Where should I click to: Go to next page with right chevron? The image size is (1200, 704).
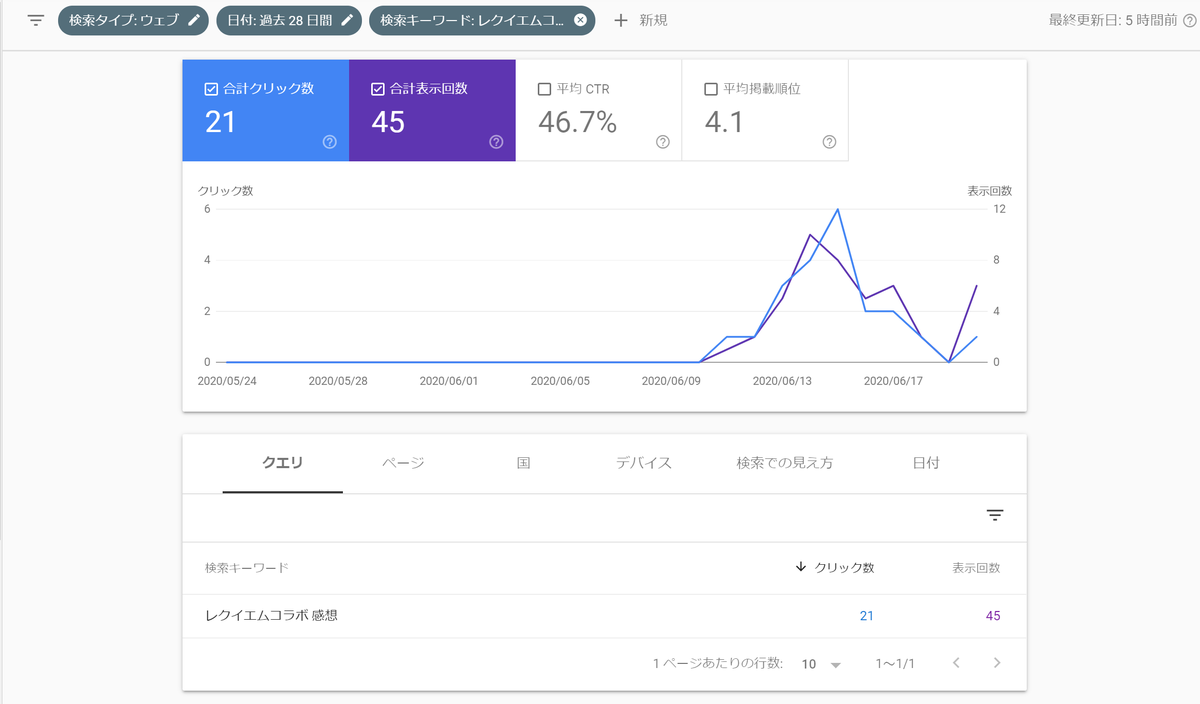tap(996, 663)
